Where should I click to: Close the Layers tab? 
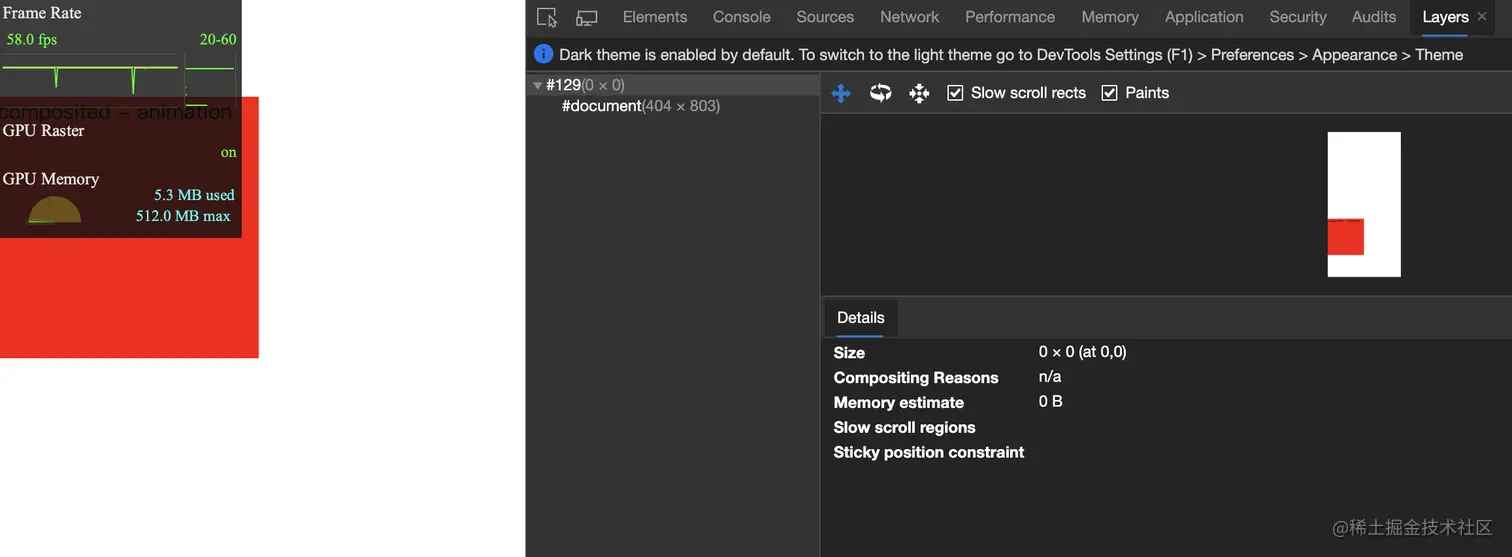(1482, 17)
